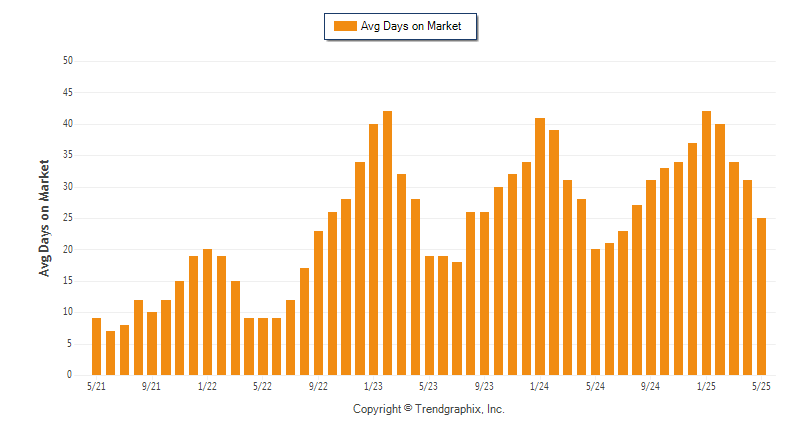
Task: Select the bar above the 5/21 label
Action: click(96, 347)
